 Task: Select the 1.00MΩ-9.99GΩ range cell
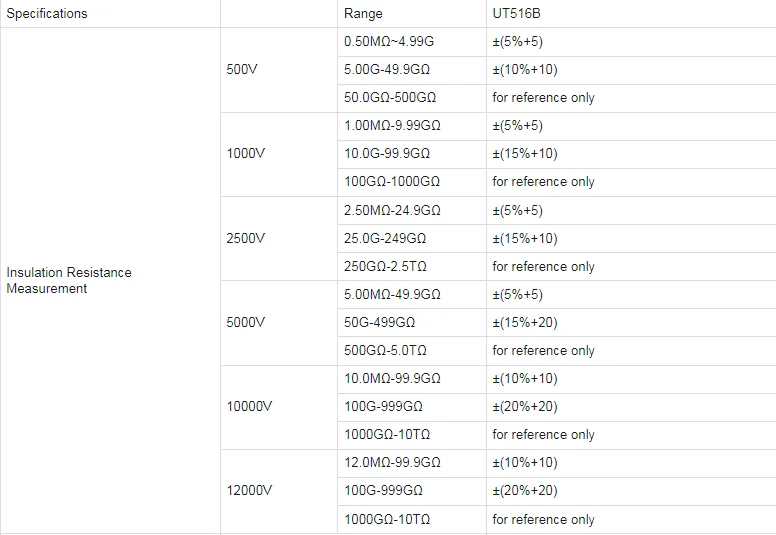pyautogui.click(x=391, y=126)
